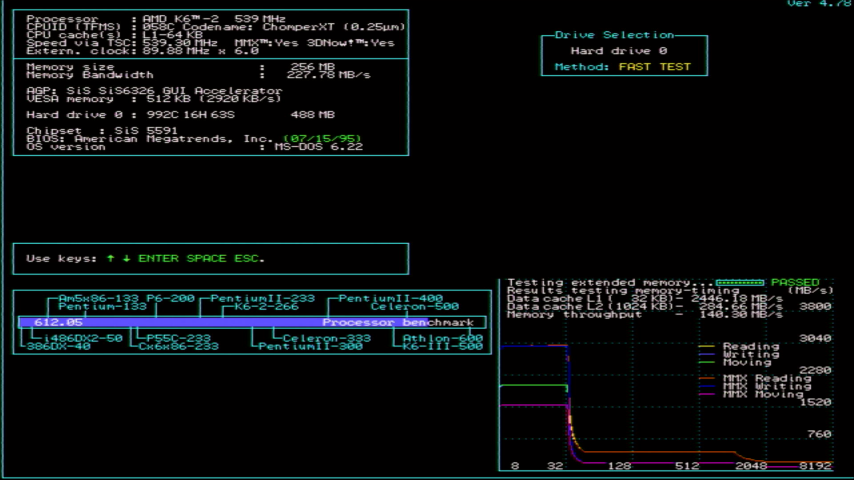Screen dimensions: 854x480
Task: Click the extended memory test progress bar
Action: click(x=741, y=283)
